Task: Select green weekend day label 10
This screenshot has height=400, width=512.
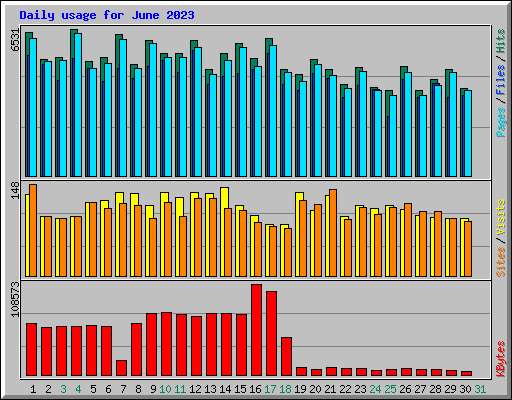Action: (x=165, y=389)
